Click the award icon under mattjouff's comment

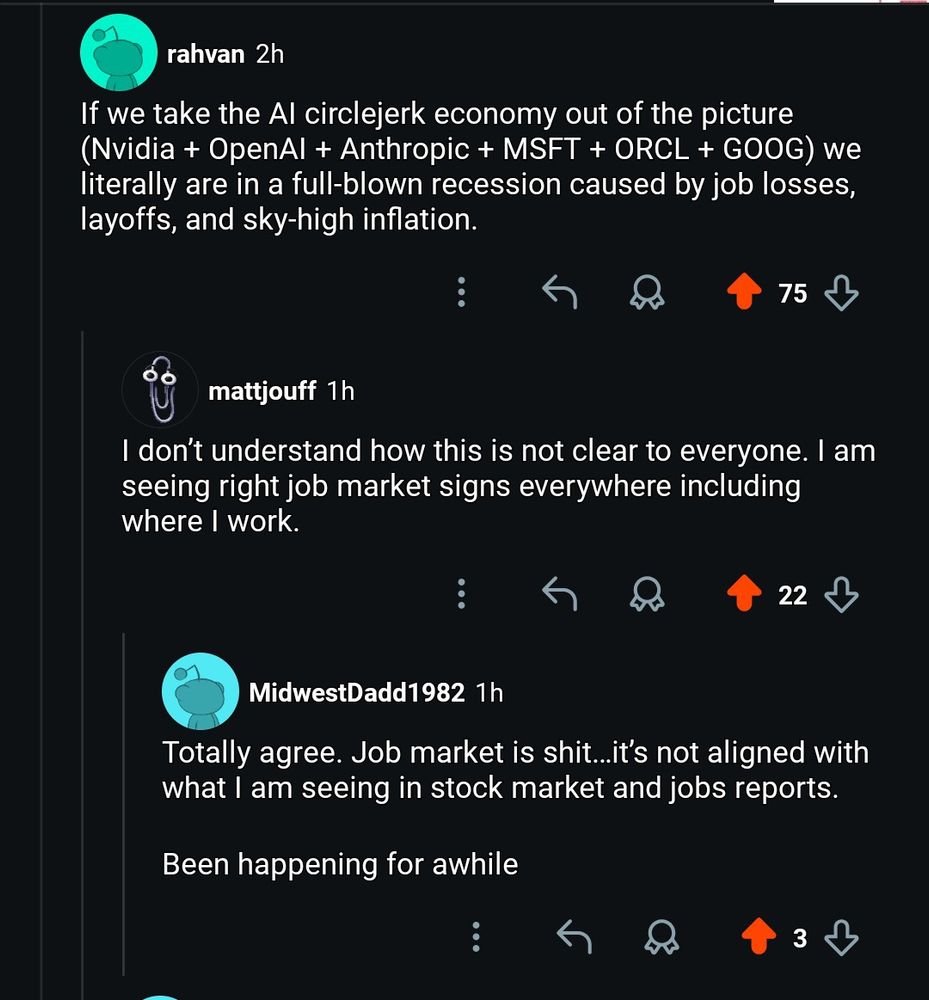(x=647, y=595)
